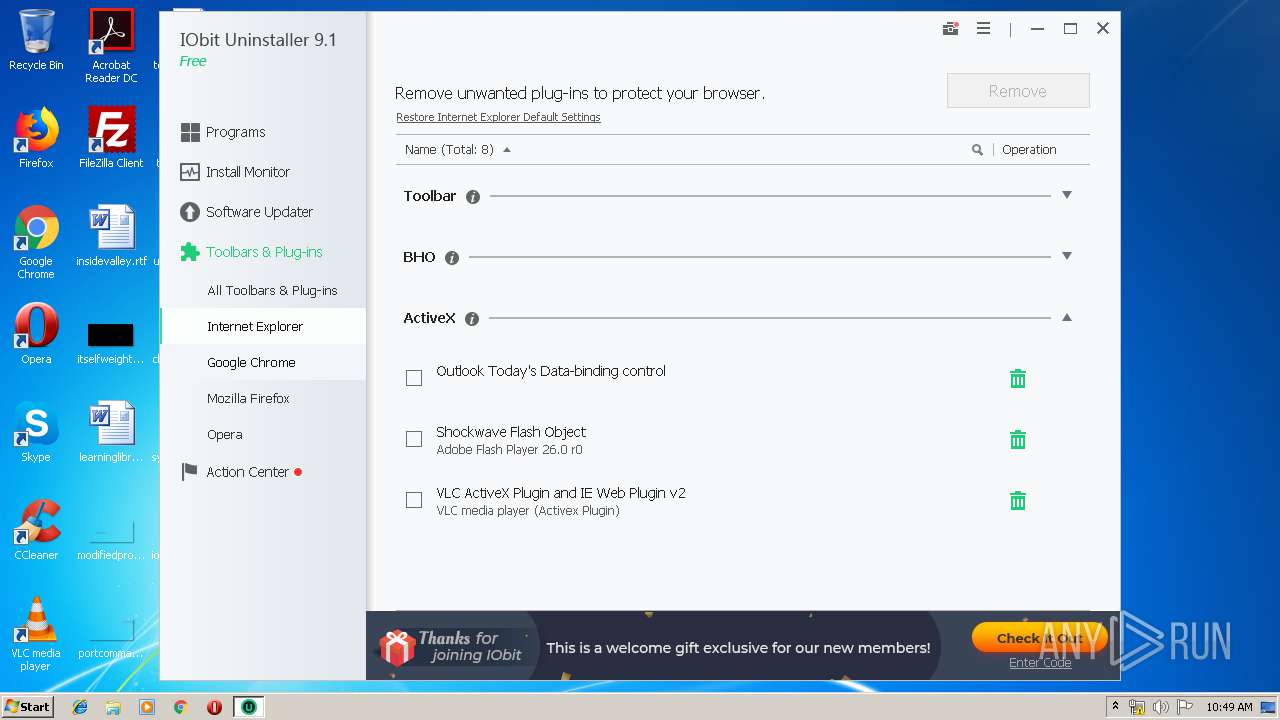Collapse the ActiveX category
Viewport: 1280px width, 720px height.
(1067, 317)
